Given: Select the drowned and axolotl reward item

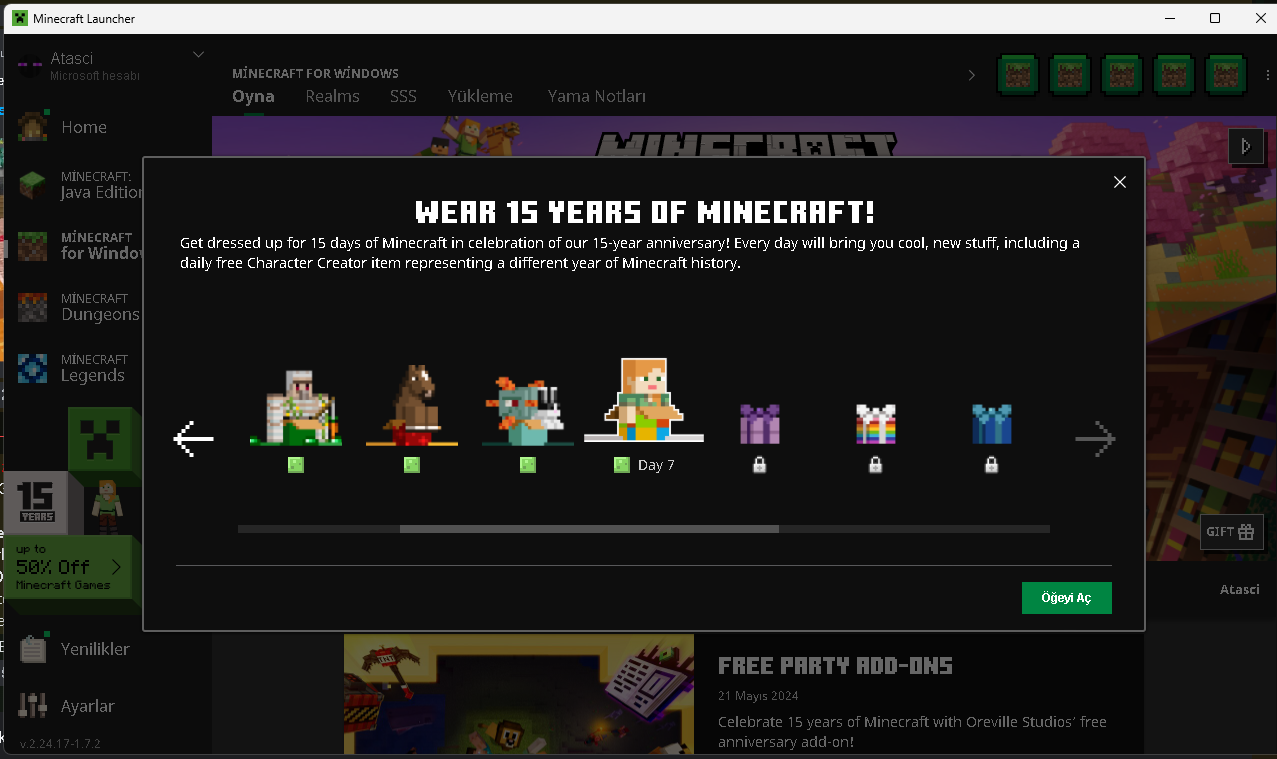Looking at the screenshot, I should tap(528, 410).
